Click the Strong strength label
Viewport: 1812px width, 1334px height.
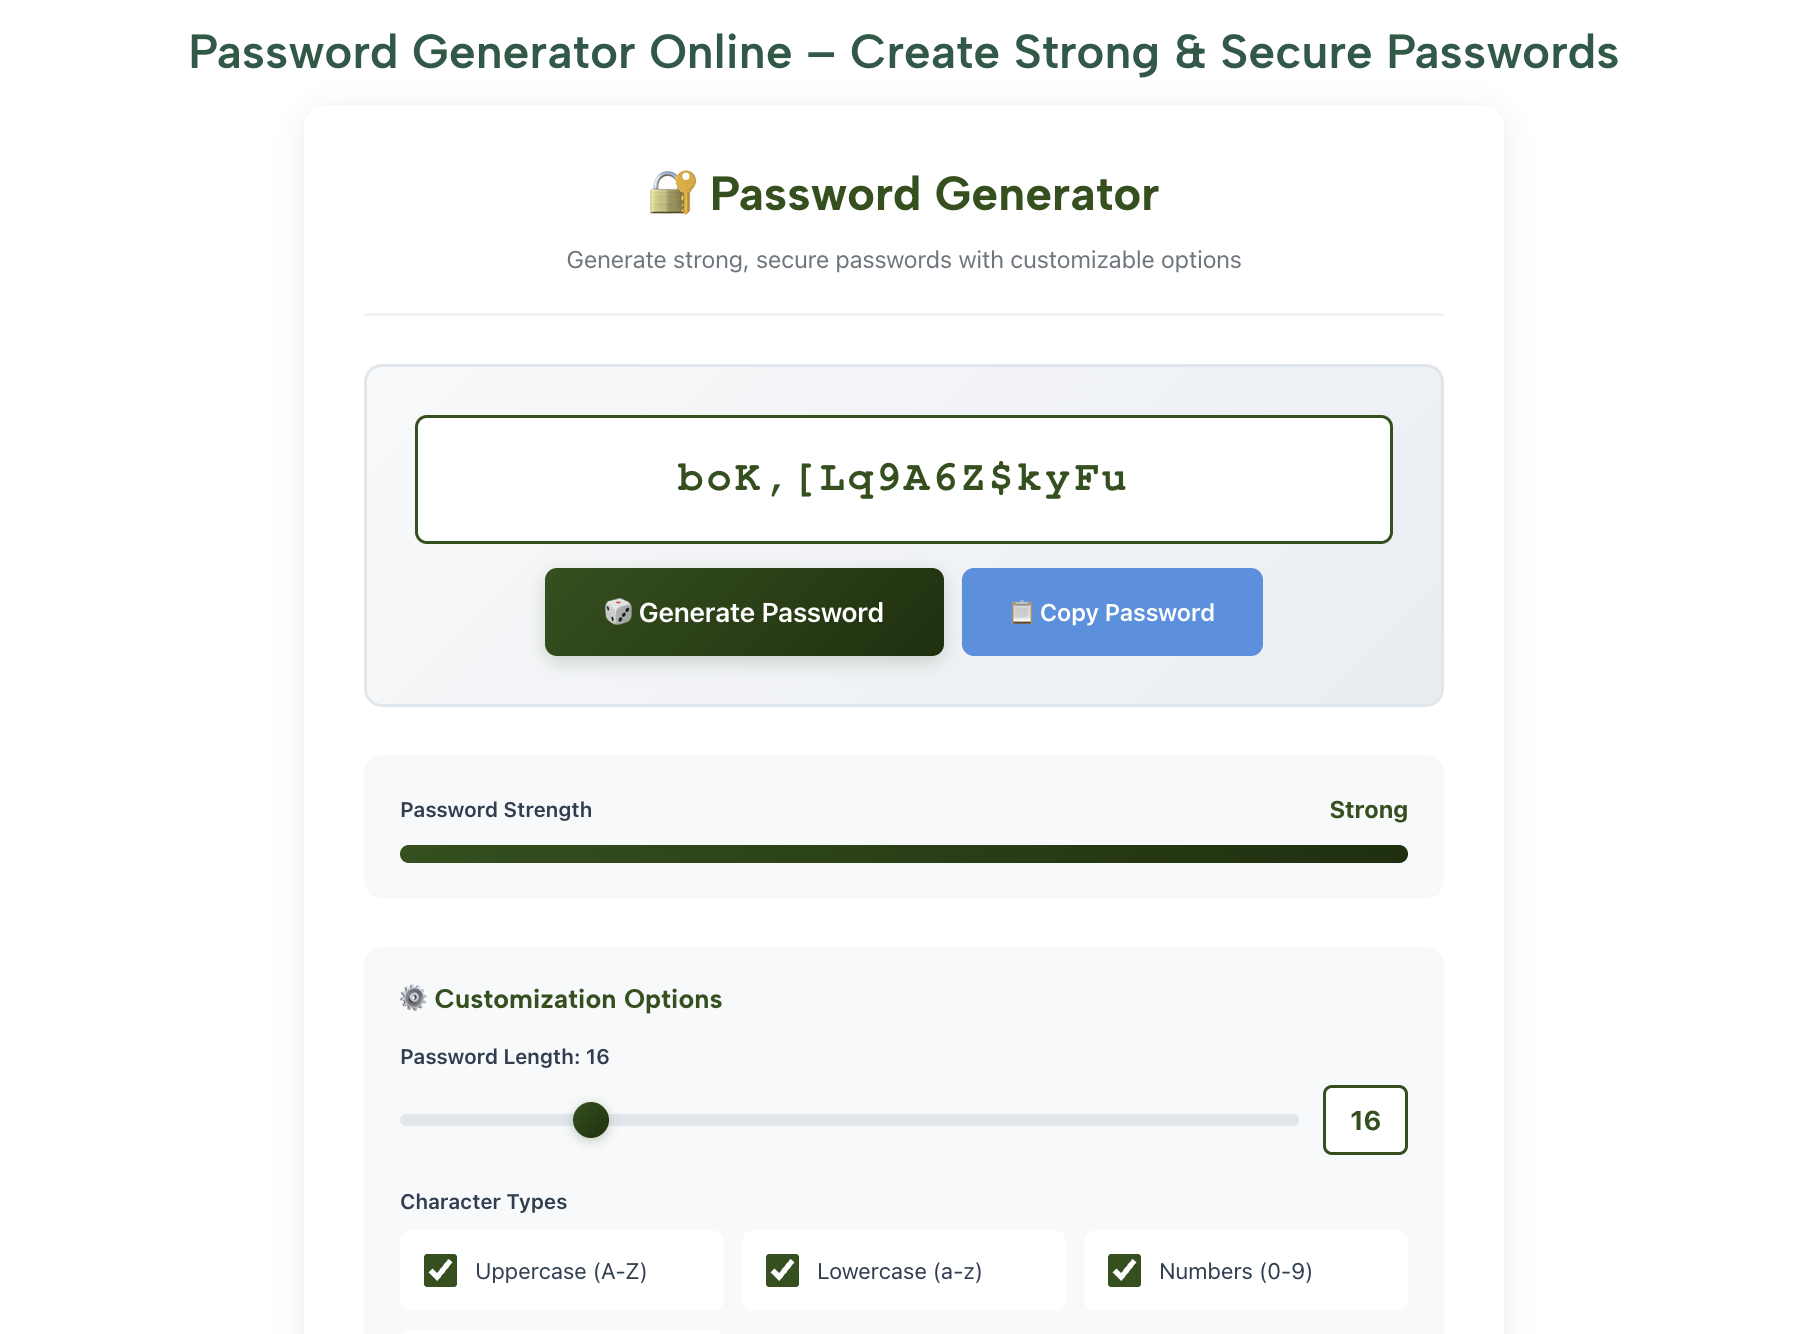click(1368, 809)
